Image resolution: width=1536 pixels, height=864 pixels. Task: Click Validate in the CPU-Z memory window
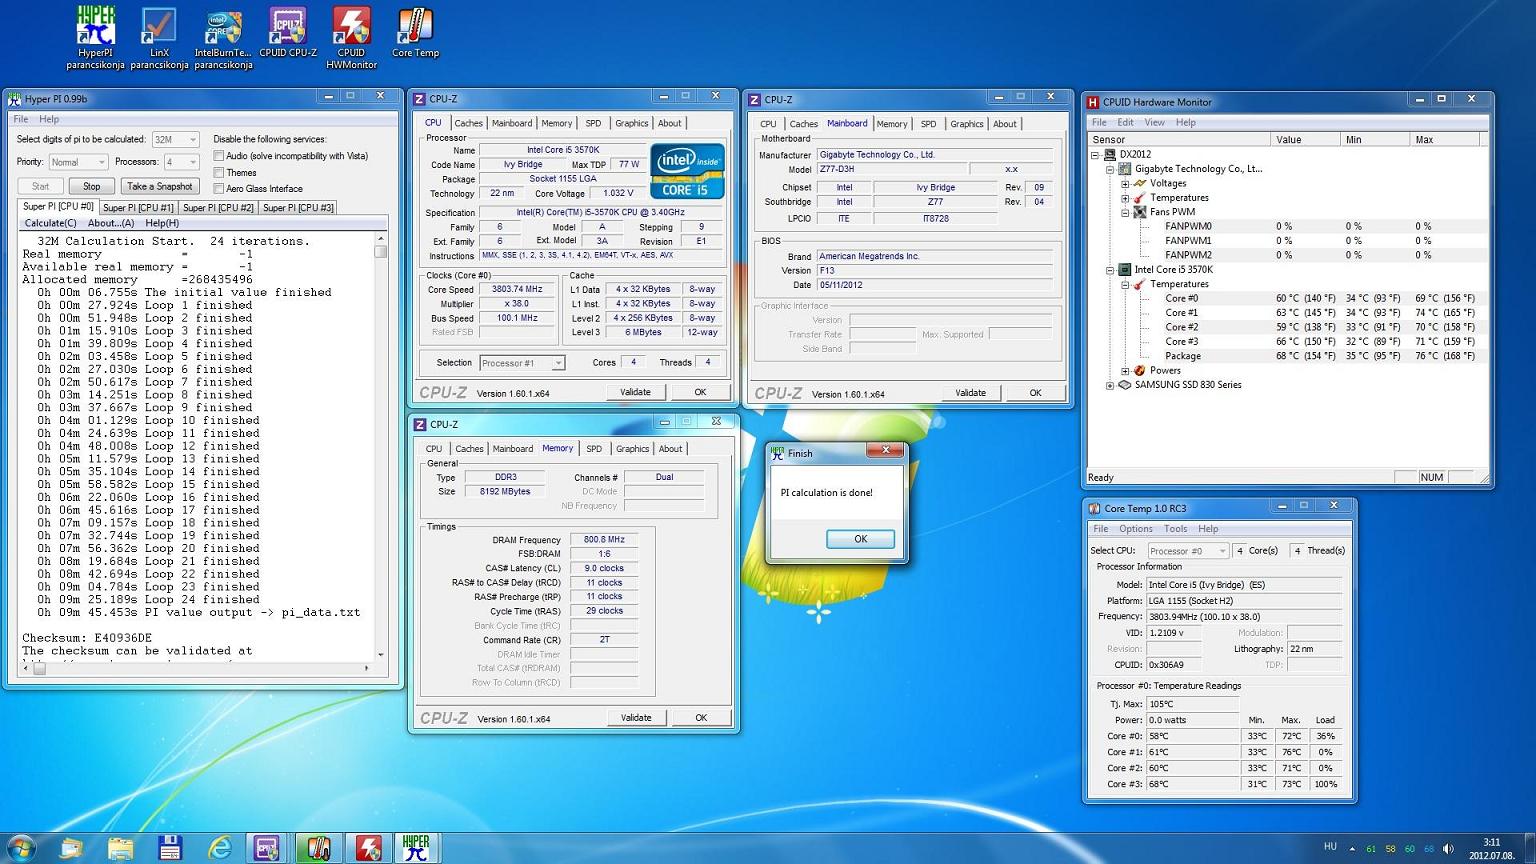tap(636, 718)
